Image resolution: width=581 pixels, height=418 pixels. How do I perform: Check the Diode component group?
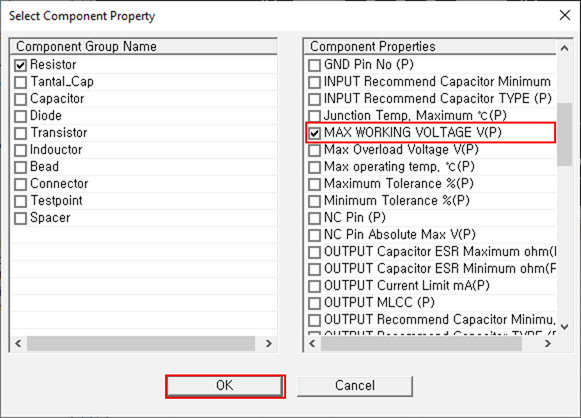(20, 116)
